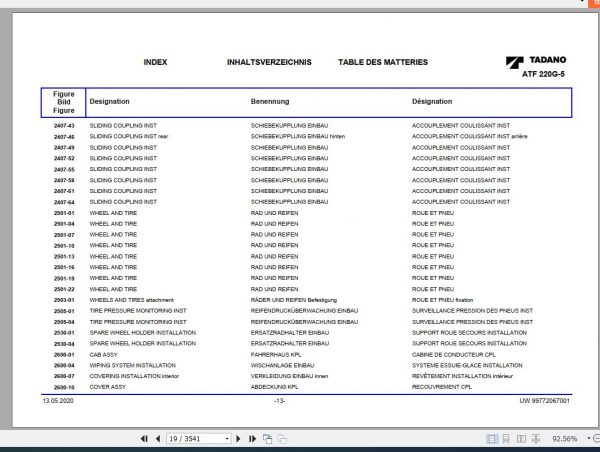Click the INDEX heading
Screen dimensions: 600x452
(x=155, y=62)
